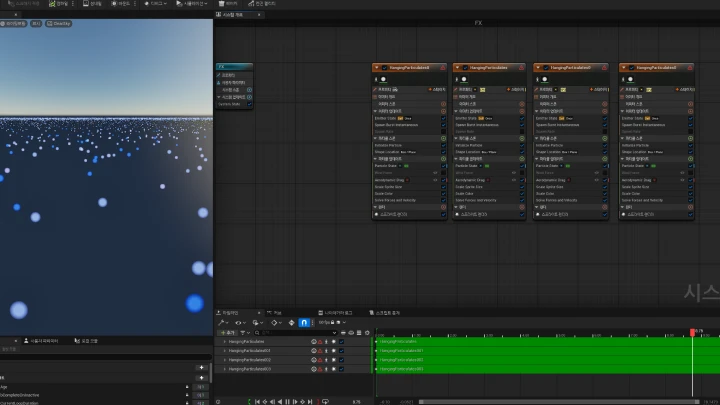Click the green set-start bracket icon

249,402
